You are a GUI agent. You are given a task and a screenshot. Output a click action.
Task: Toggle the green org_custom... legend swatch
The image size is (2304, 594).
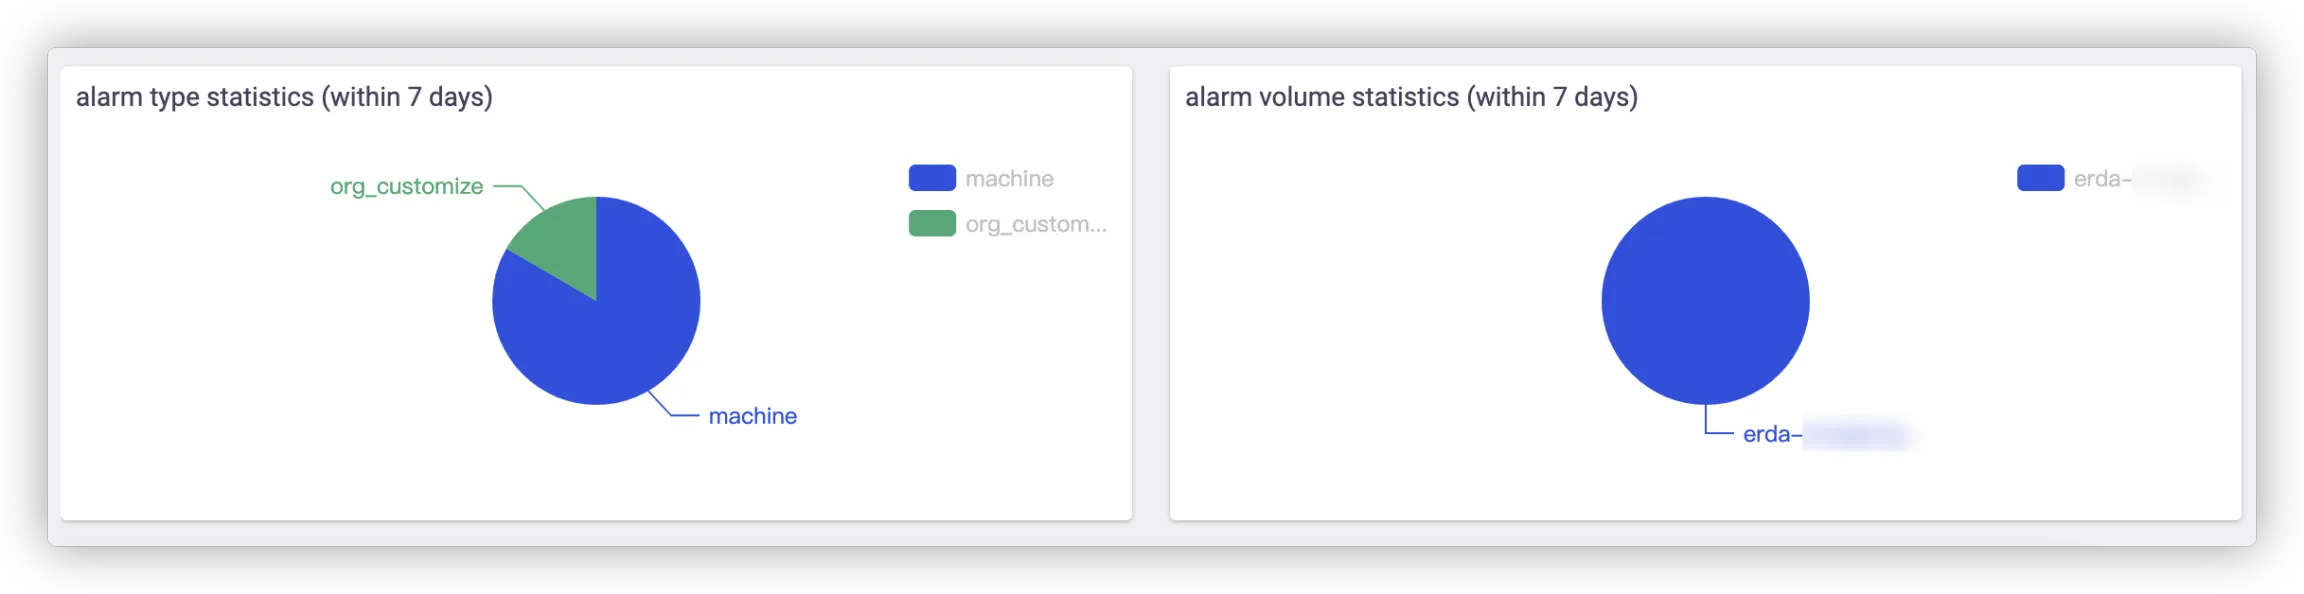(x=932, y=223)
